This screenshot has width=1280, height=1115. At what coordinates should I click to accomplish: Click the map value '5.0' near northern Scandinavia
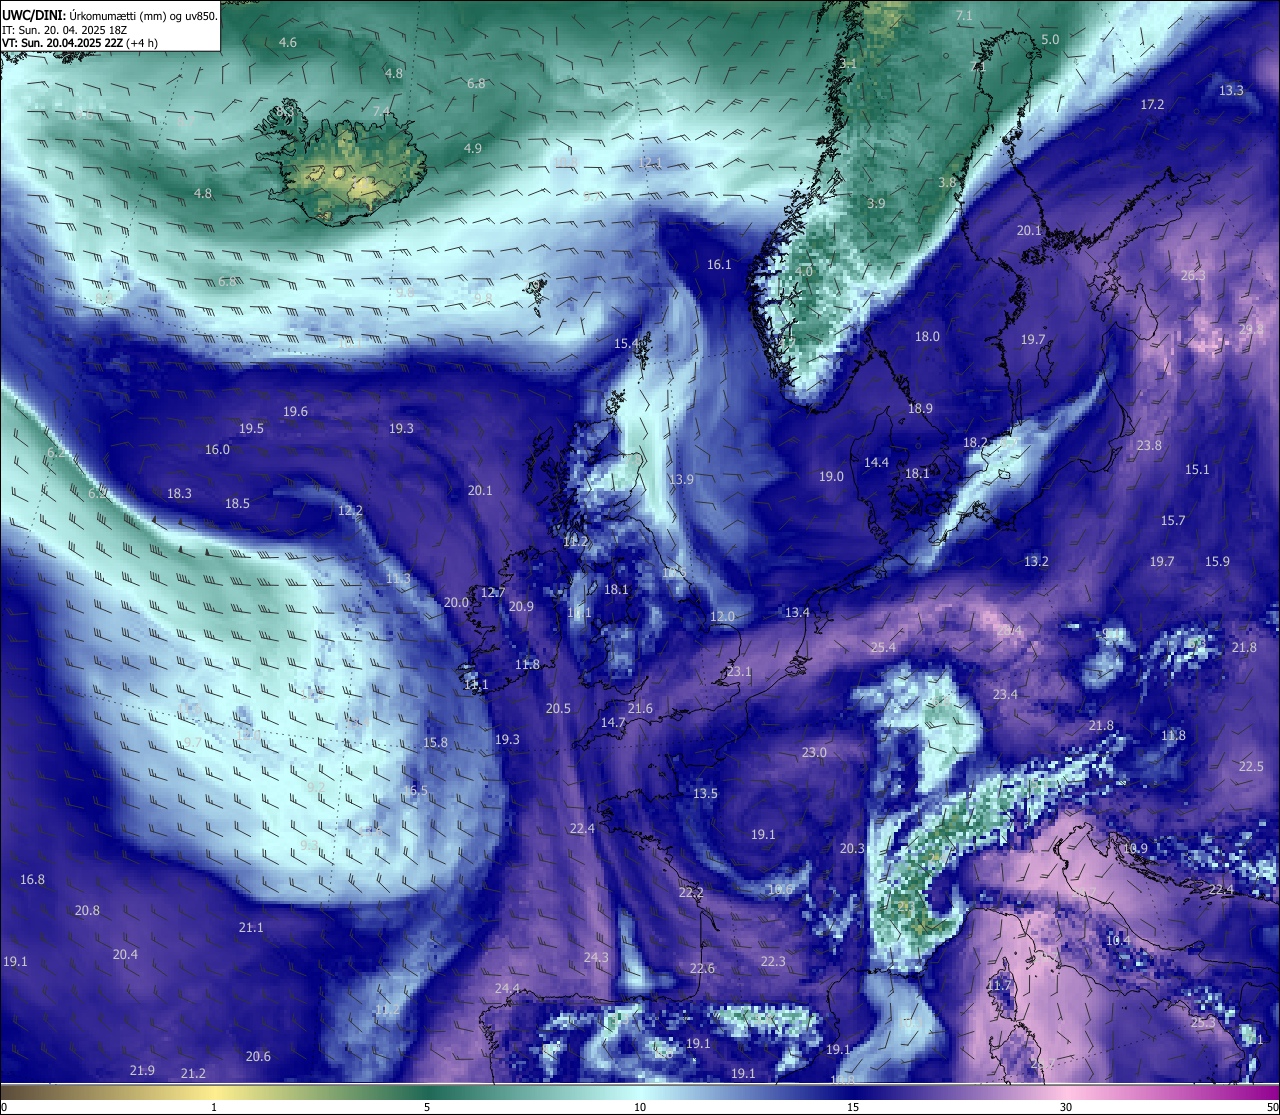click(1050, 39)
